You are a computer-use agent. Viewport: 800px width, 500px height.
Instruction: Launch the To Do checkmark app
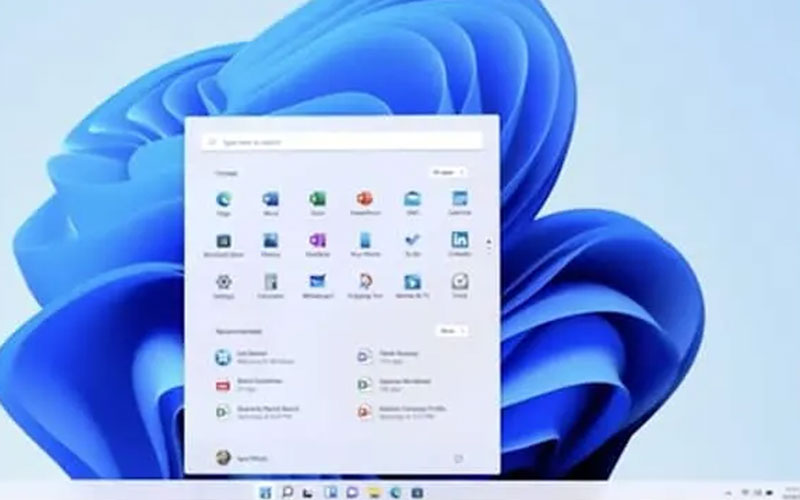[x=412, y=244]
